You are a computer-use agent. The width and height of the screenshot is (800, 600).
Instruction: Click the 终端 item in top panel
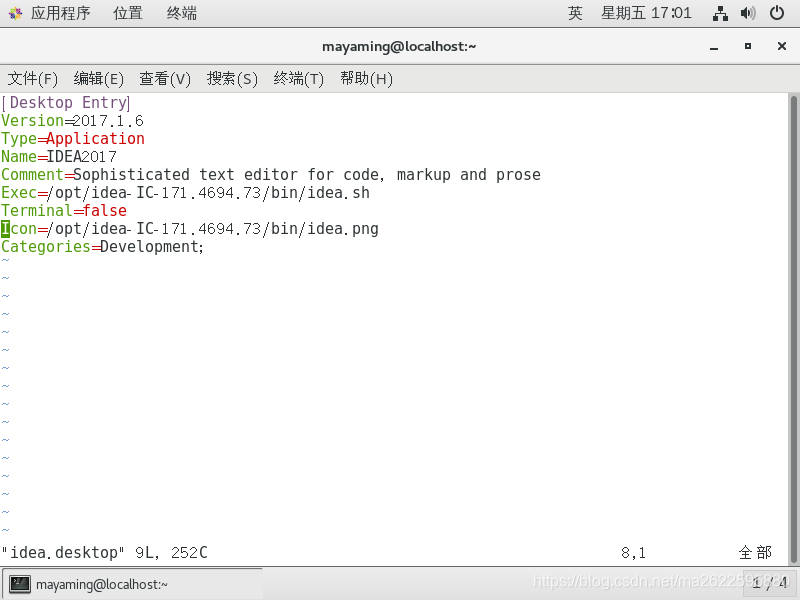tap(182, 13)
